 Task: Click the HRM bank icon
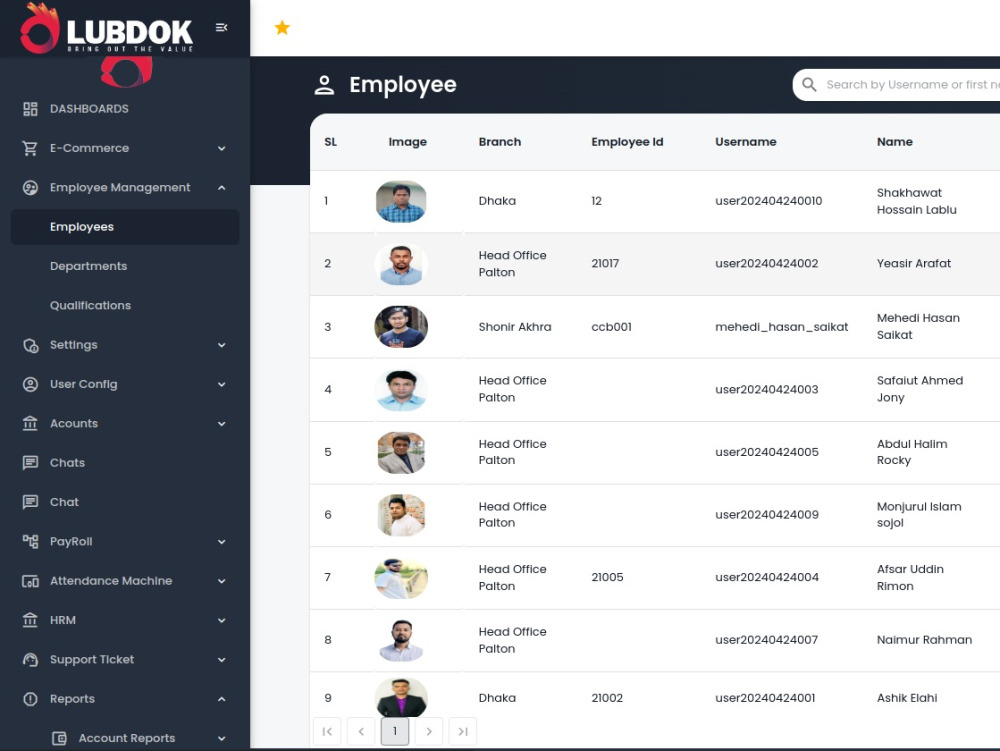[x=30, y=620]
